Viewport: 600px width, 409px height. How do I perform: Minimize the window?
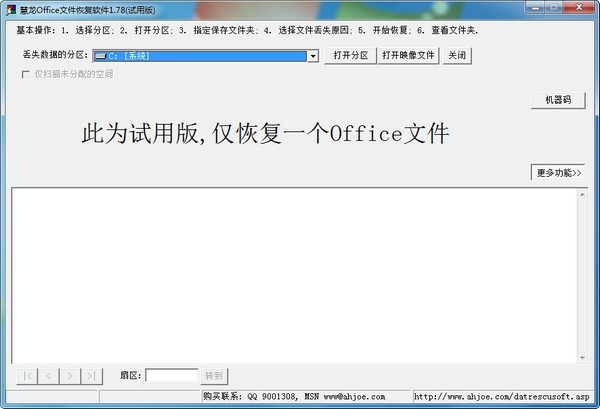536,8
